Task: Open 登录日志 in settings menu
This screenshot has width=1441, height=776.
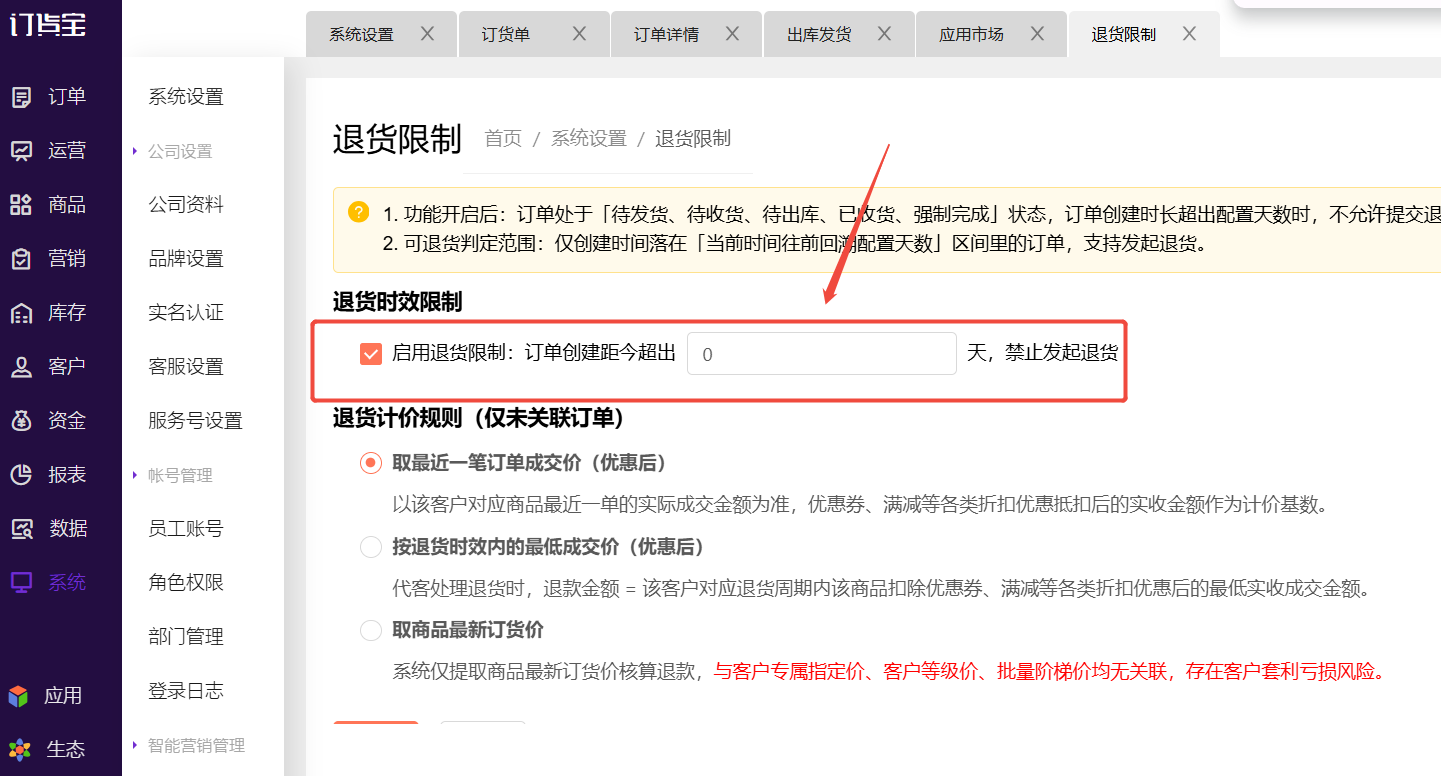Action: pos(186,691)
